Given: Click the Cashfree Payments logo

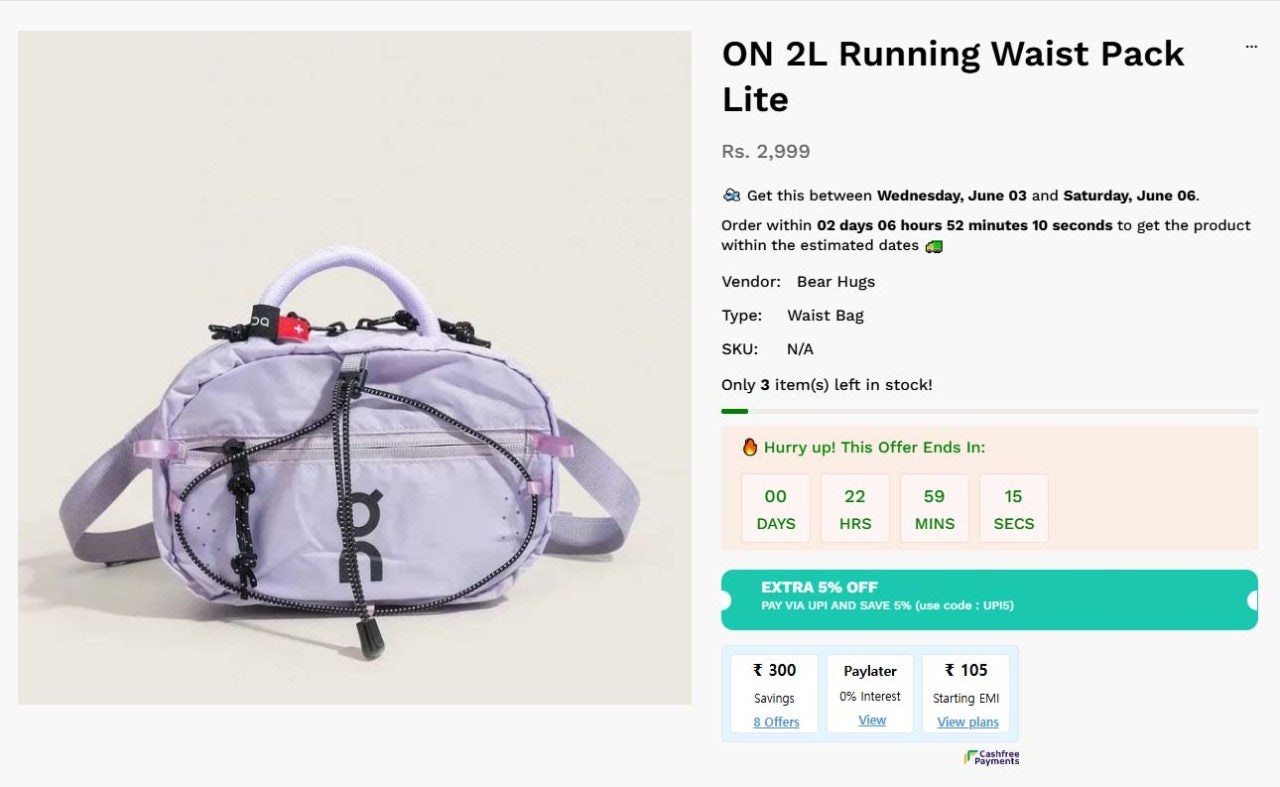Looking at the screenshot, I should 992,758.
